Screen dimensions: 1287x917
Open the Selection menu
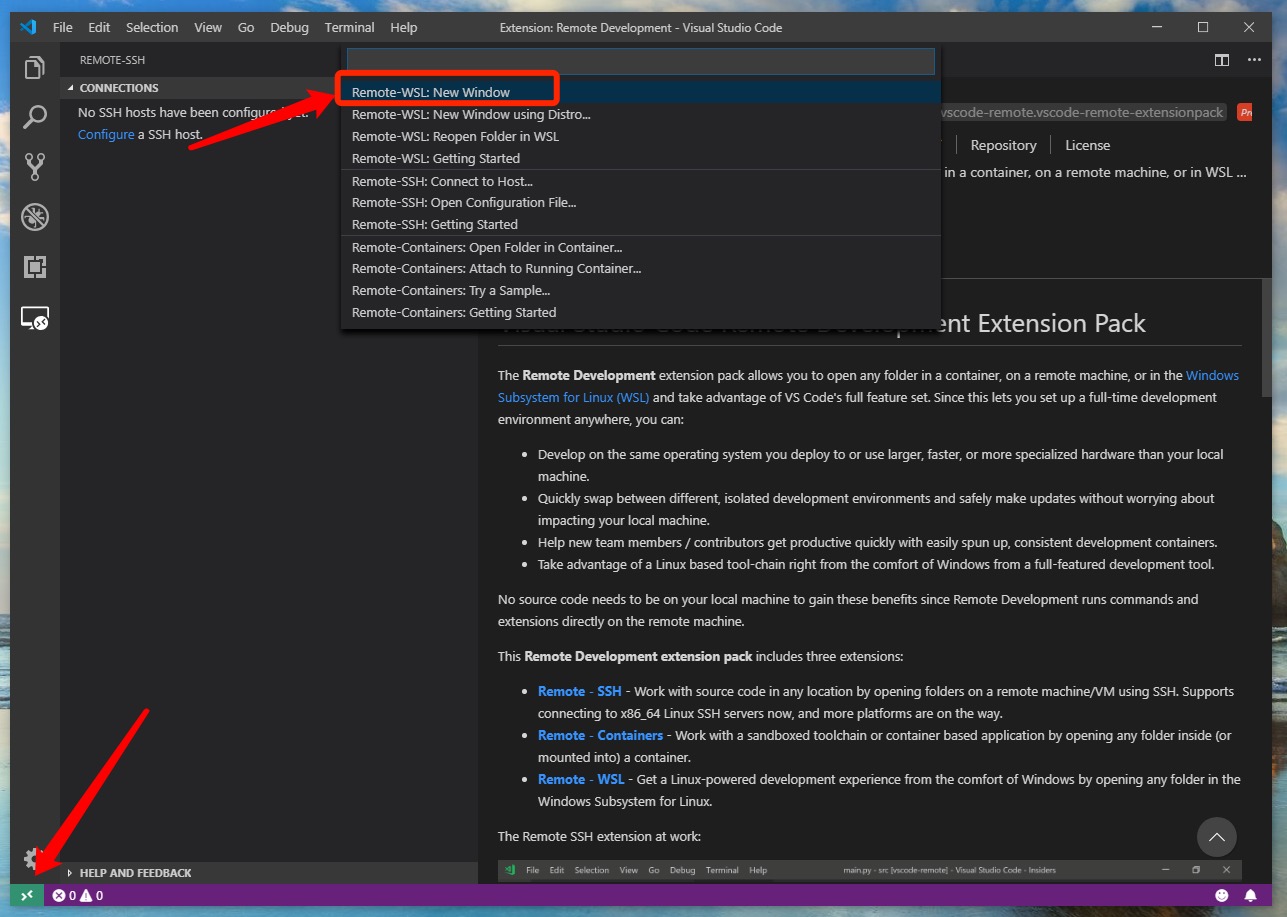coord(152,27)
